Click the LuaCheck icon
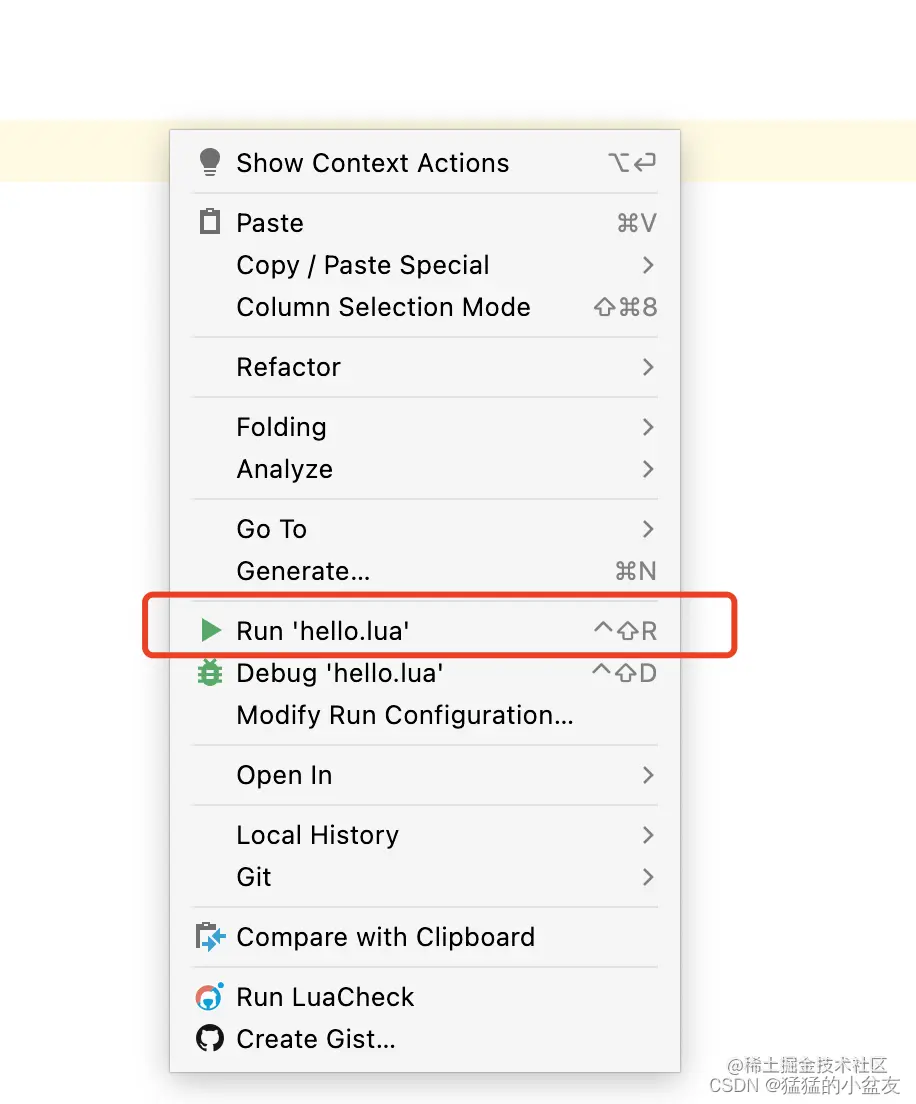The height and width of the screenshot is (1104, 916). tap(209, 997)
